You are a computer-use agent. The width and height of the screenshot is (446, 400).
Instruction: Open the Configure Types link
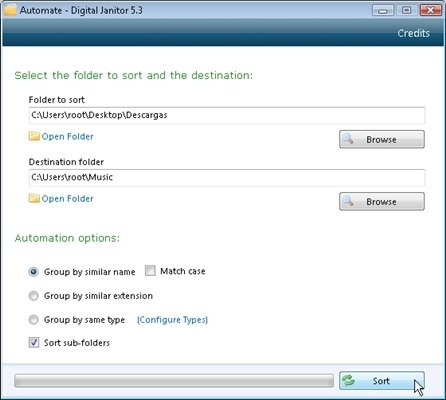click(x=172, y=320)
